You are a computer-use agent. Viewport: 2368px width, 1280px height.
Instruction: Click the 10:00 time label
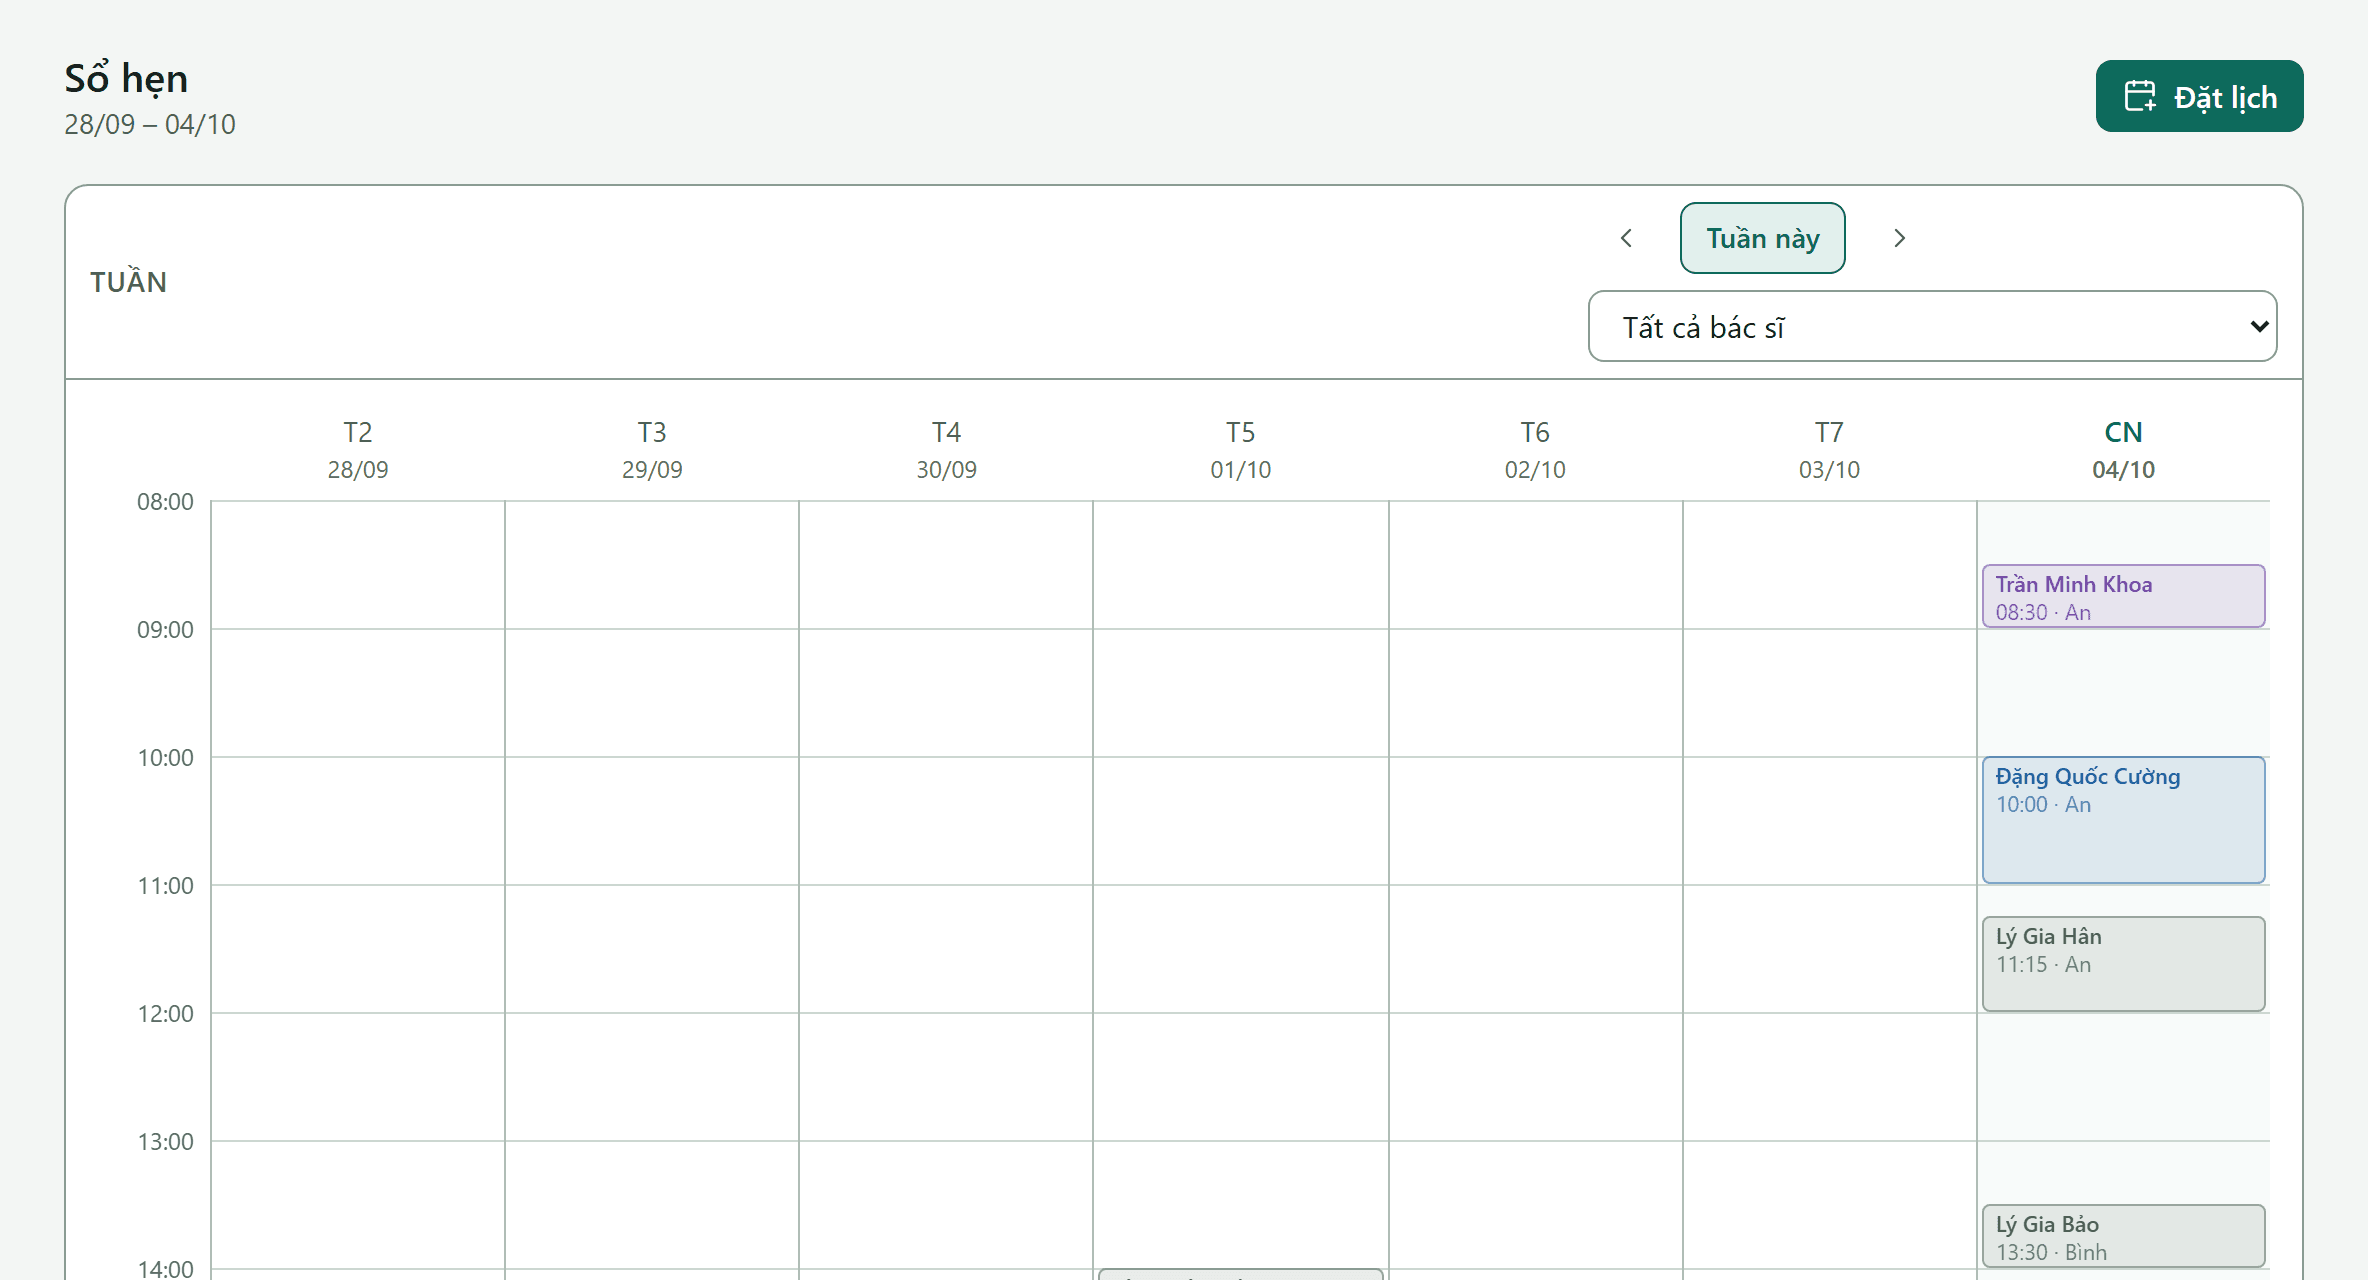tap(165, 758)
